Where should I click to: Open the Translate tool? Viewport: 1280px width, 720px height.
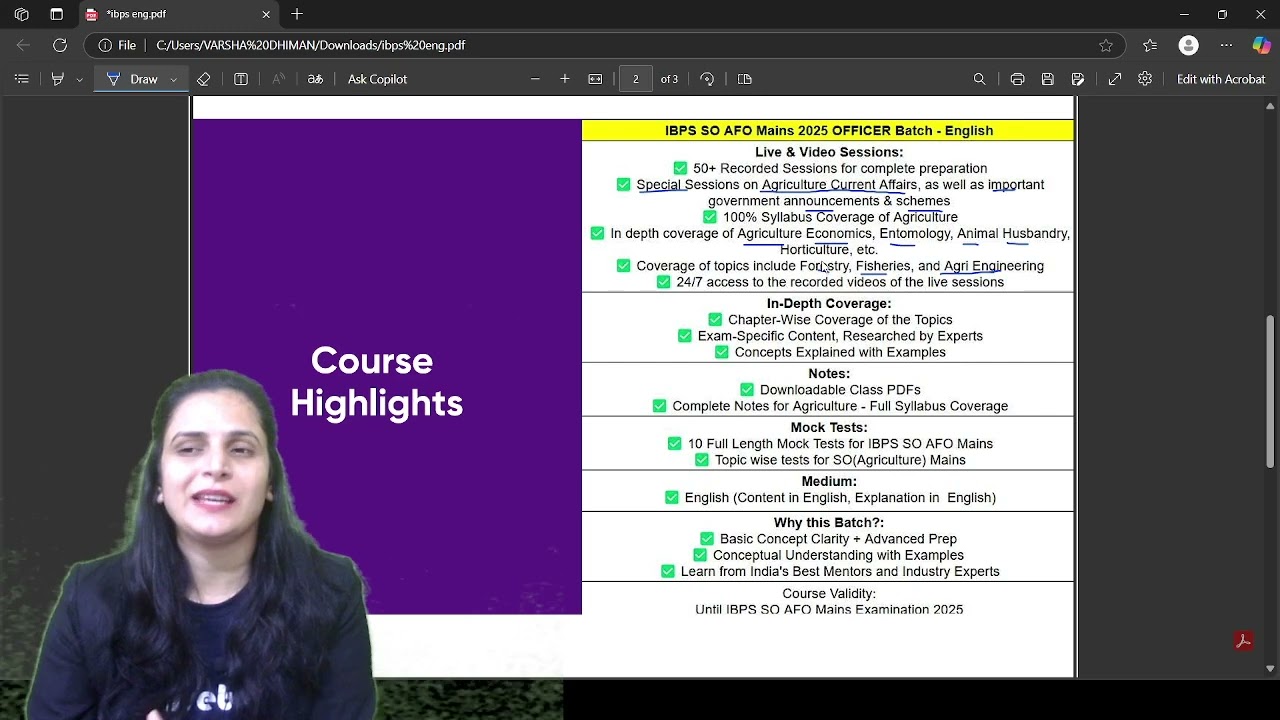(315, 79)
